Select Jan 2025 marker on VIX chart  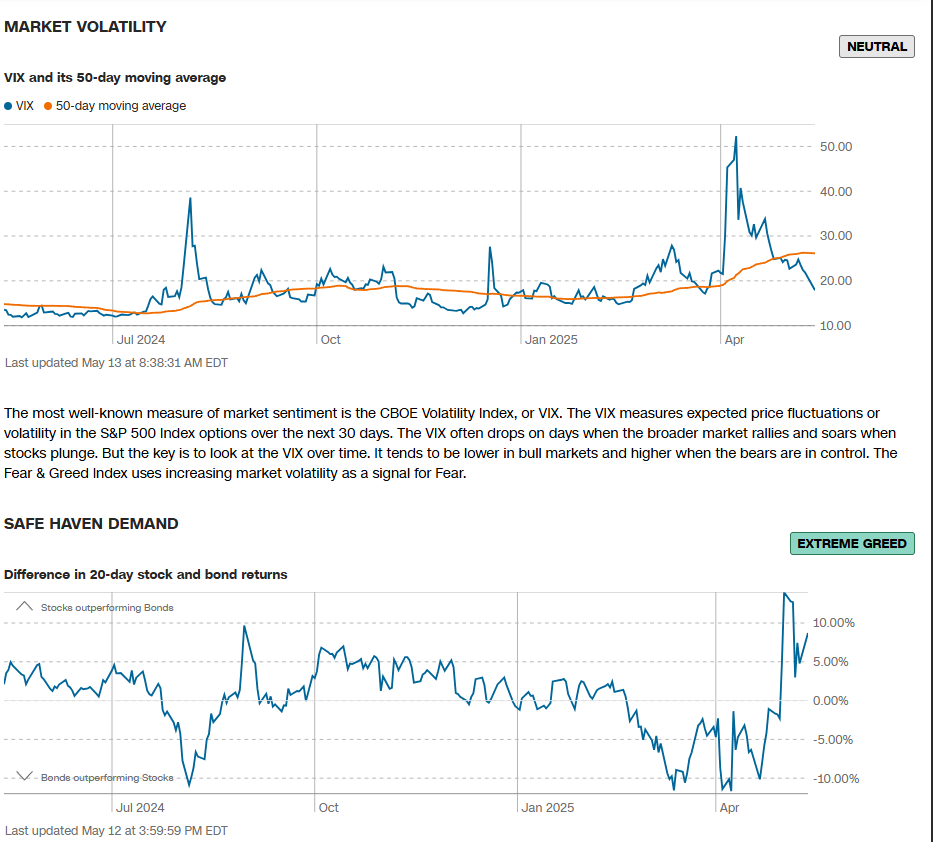coord(551,340)
